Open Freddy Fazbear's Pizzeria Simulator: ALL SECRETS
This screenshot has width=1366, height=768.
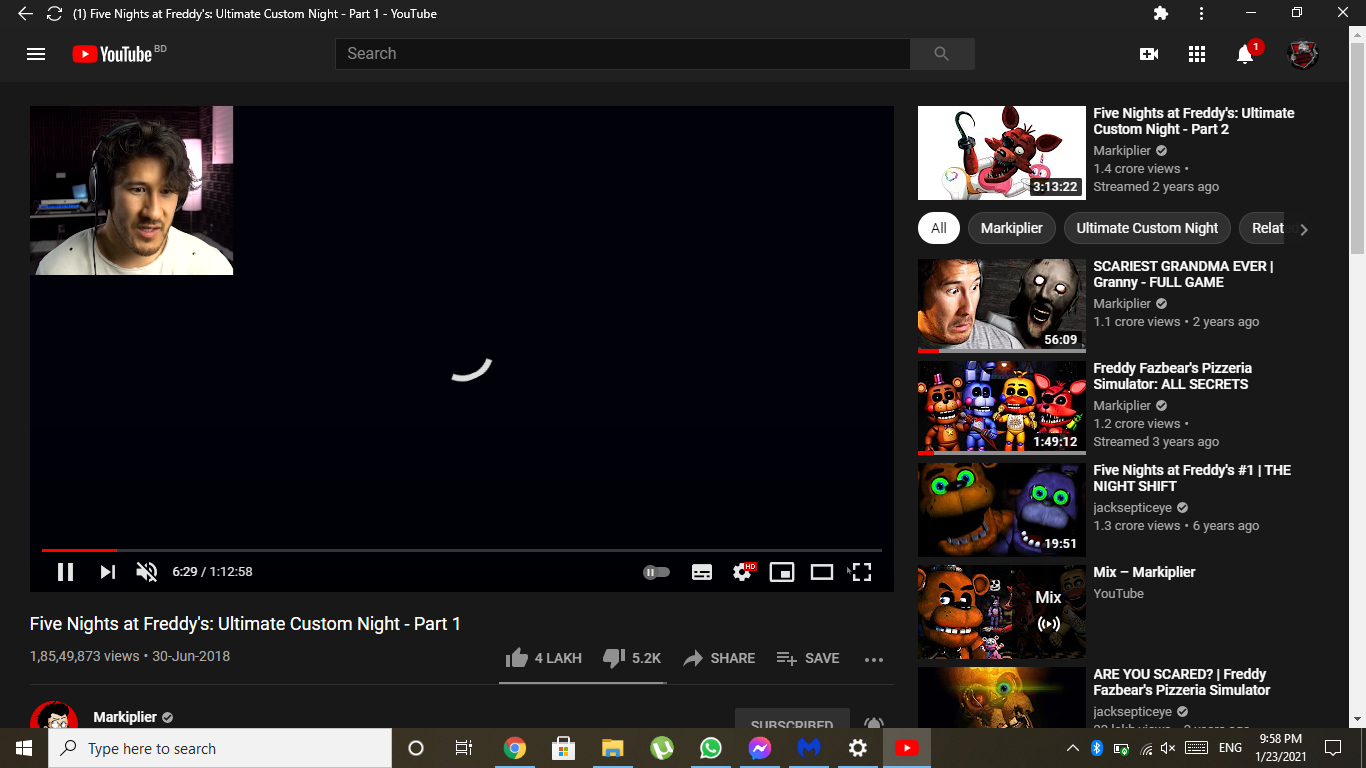[x=1172, y=376]
